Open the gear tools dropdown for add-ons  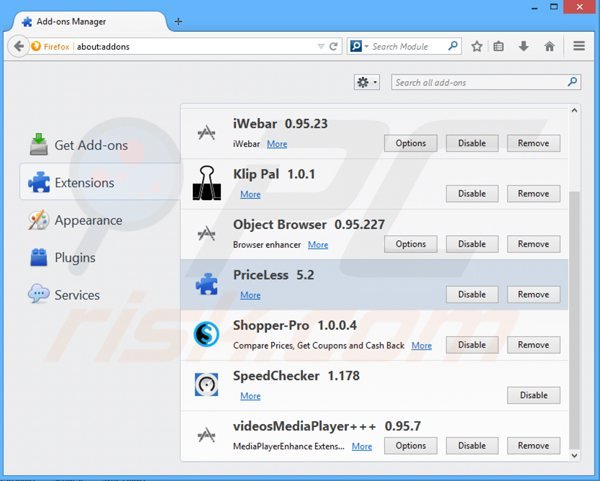(367, 82)
